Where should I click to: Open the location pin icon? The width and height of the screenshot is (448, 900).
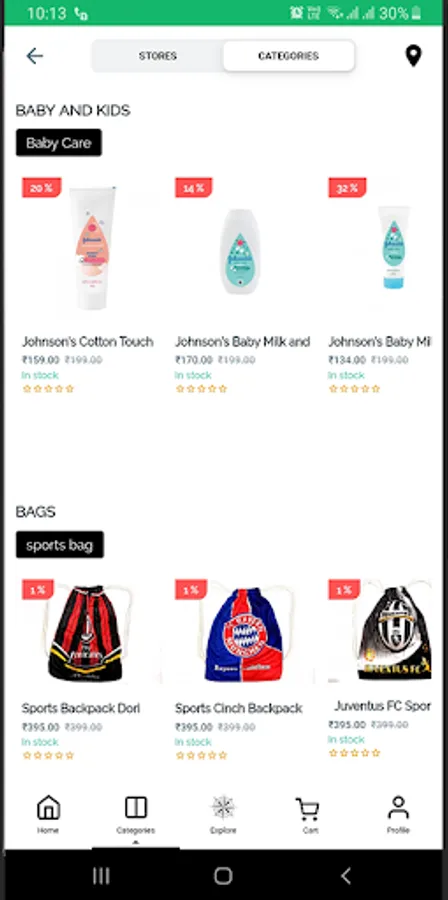pyautogui.click(x=413, y=56)
